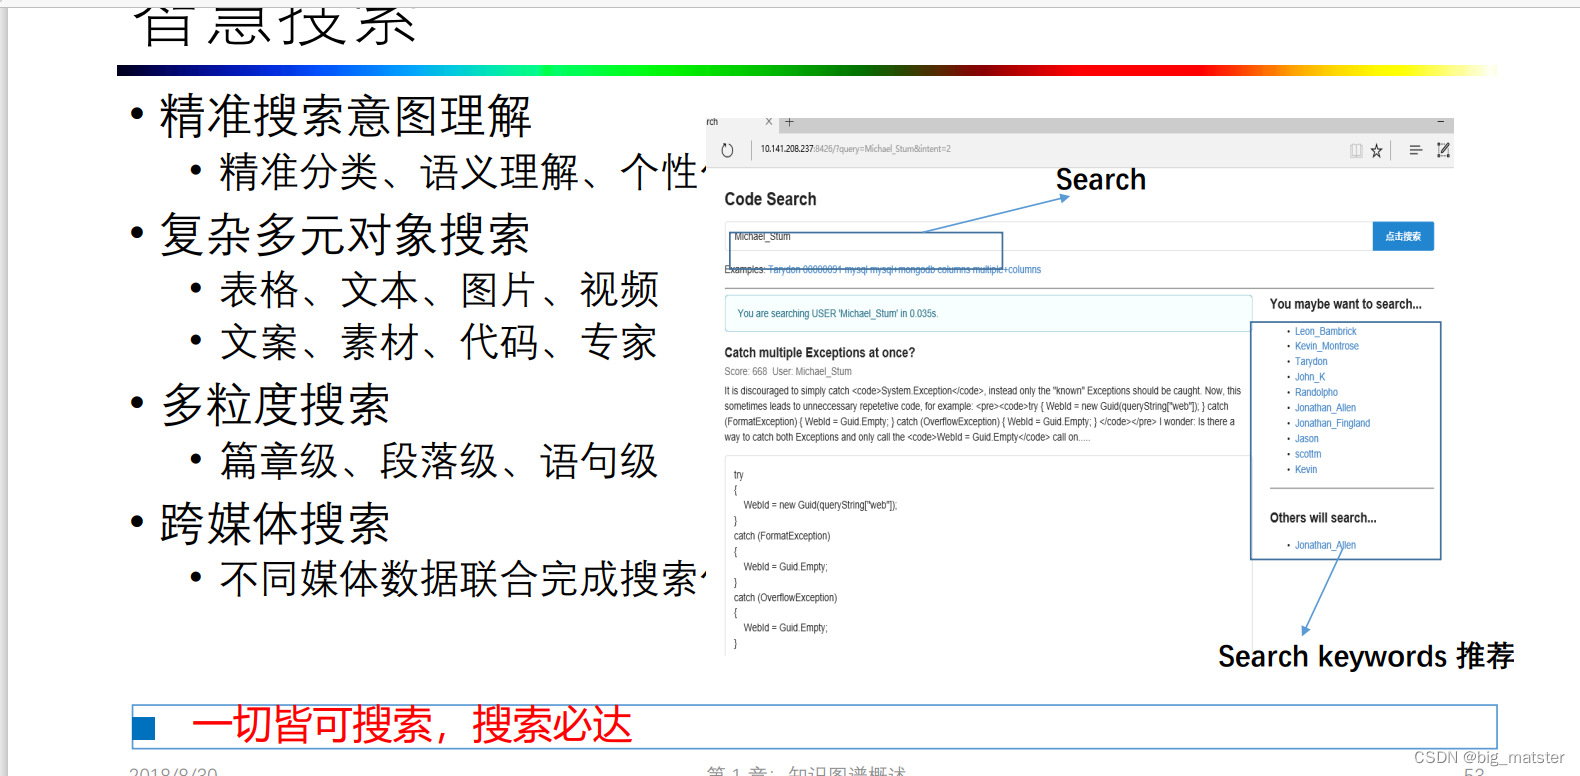Click the blue 点击搜索 search button
The image size is (1580, 776).
pyautogui.click(x=1403, y=236)
